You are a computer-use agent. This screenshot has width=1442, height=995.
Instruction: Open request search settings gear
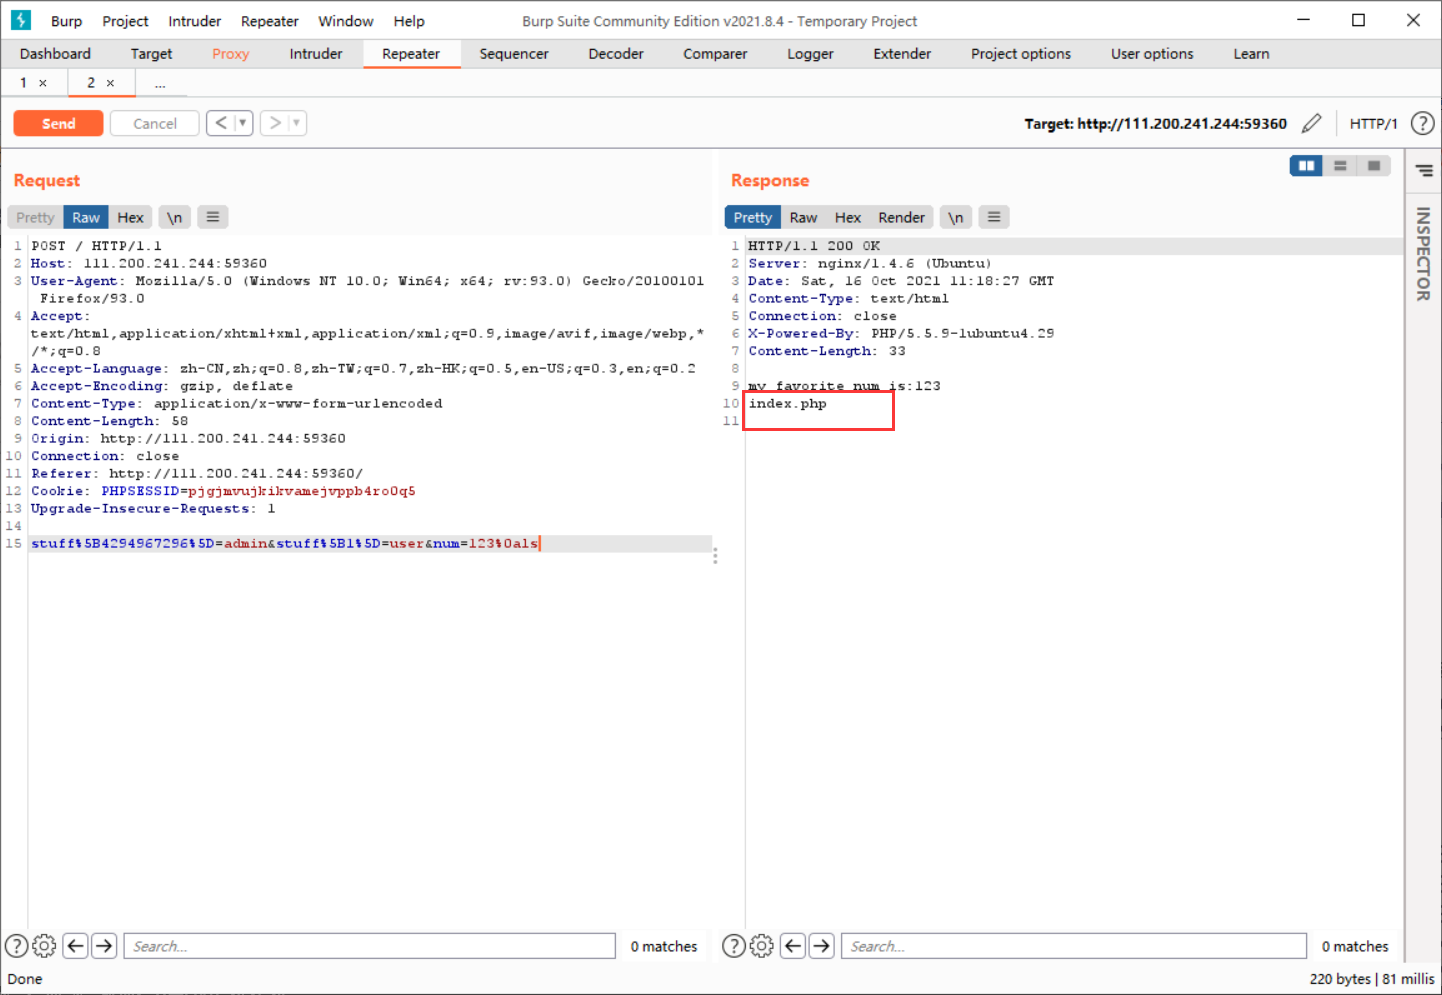[x=44, y=946]
